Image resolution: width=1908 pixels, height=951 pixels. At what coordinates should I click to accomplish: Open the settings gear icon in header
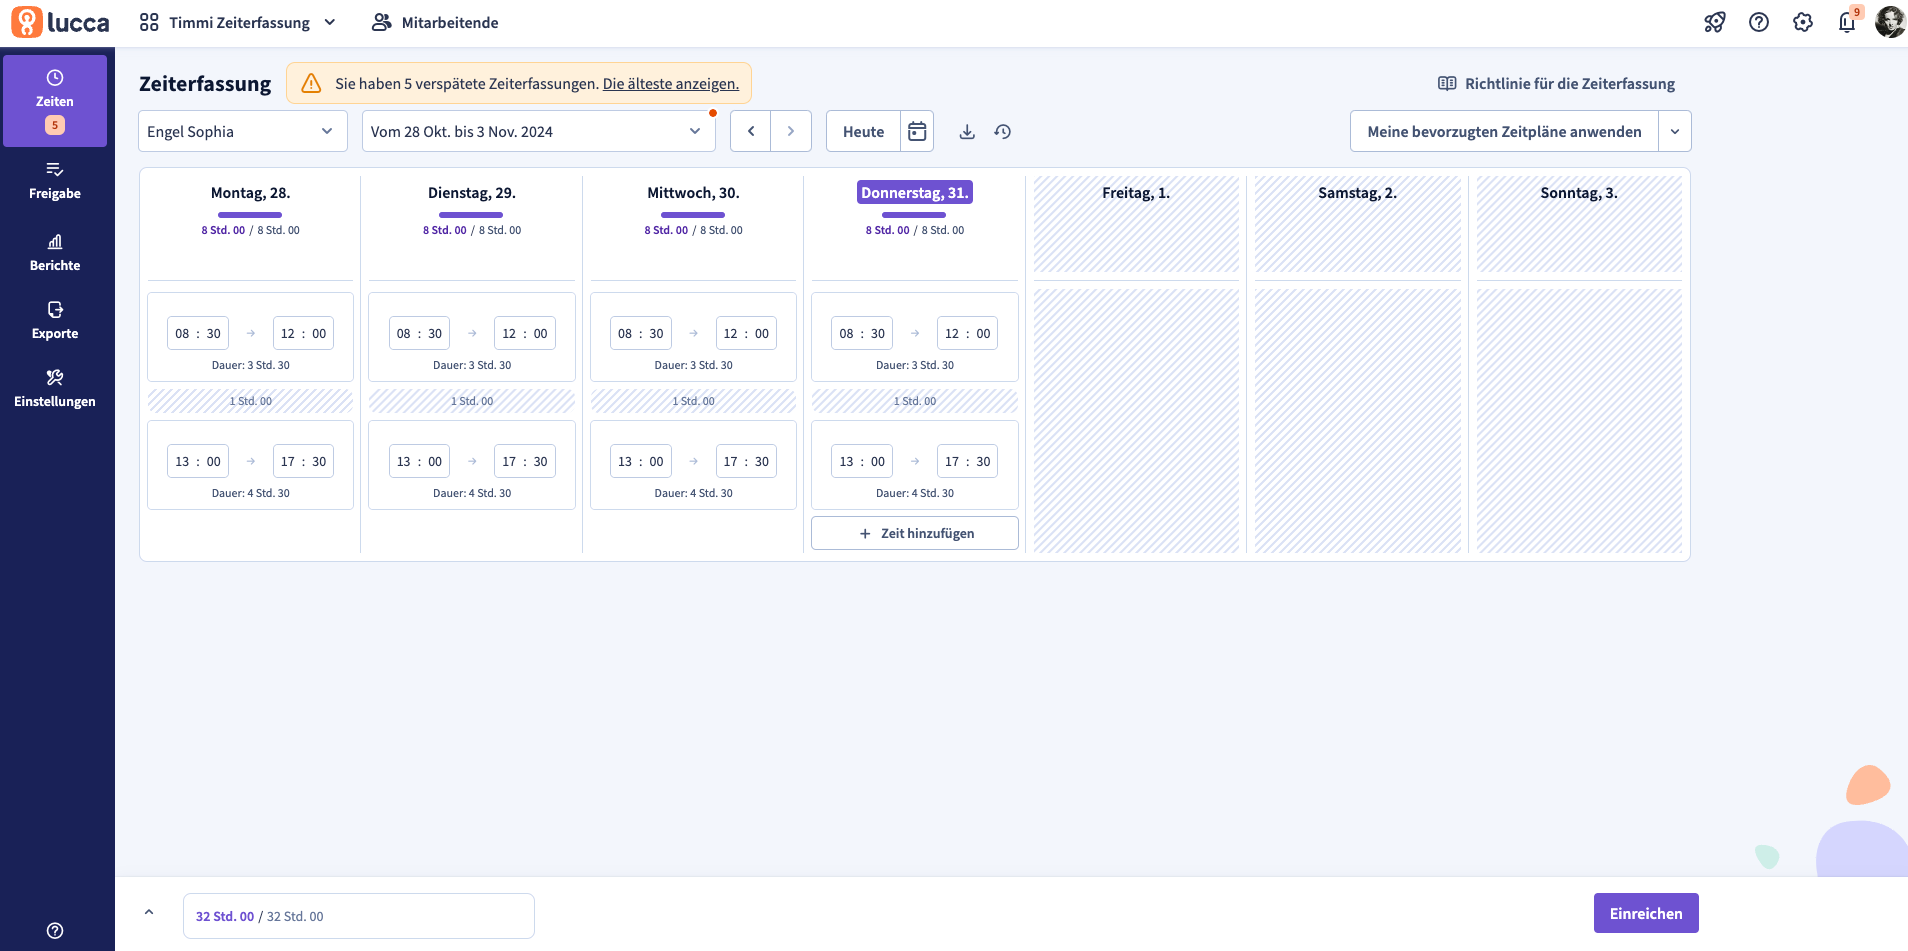tap(1803, 22)
